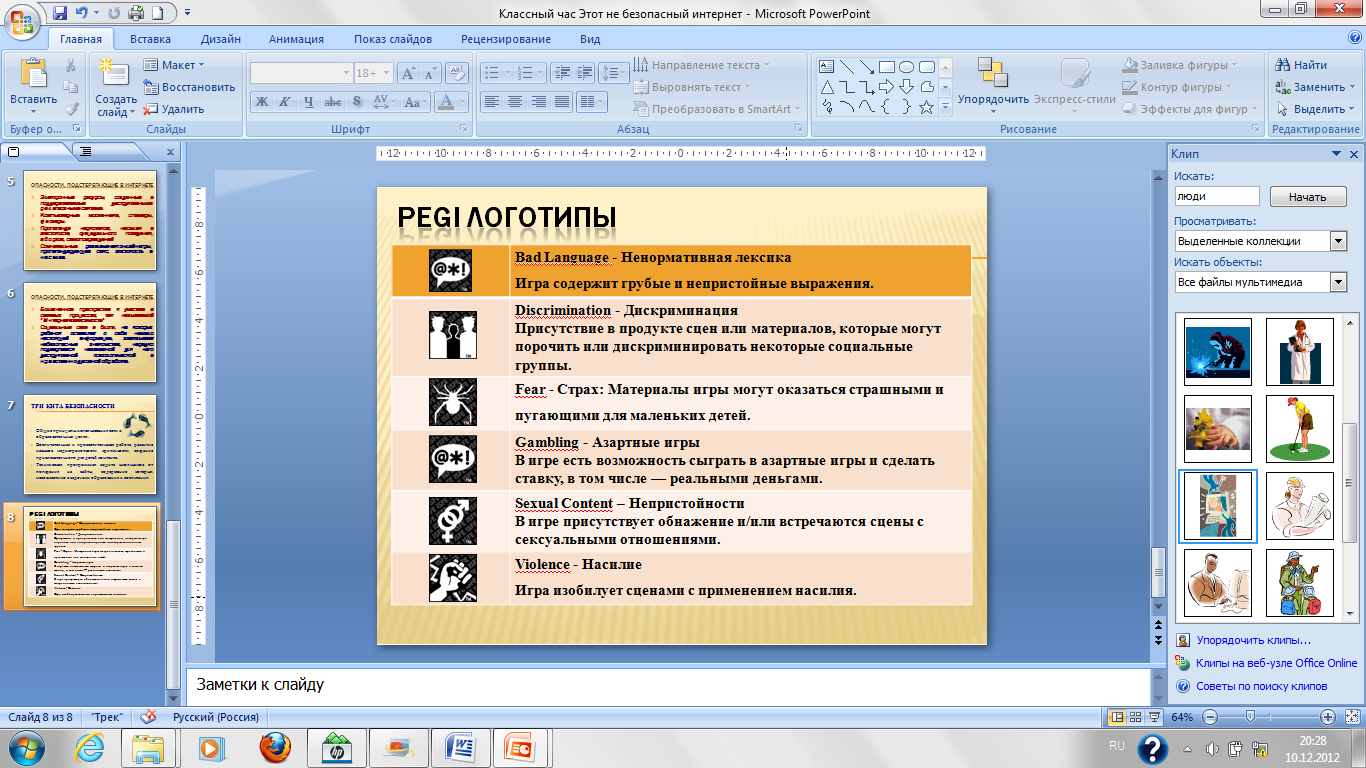This screenshot has height=768, width=1366.
Task: Open the Word icon in taskbar
Action: click(x=459, y=747)
